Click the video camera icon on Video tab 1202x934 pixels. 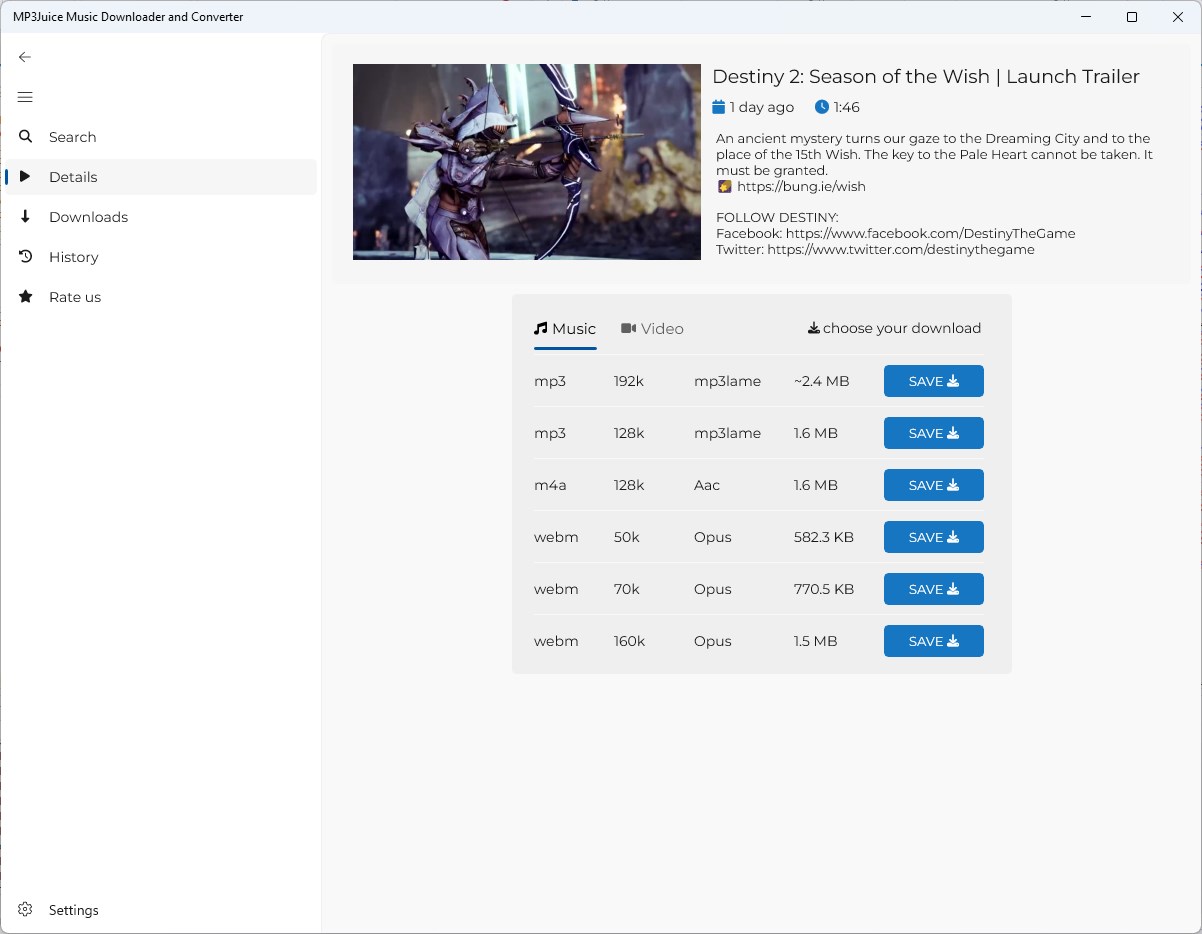pos(628,328)
